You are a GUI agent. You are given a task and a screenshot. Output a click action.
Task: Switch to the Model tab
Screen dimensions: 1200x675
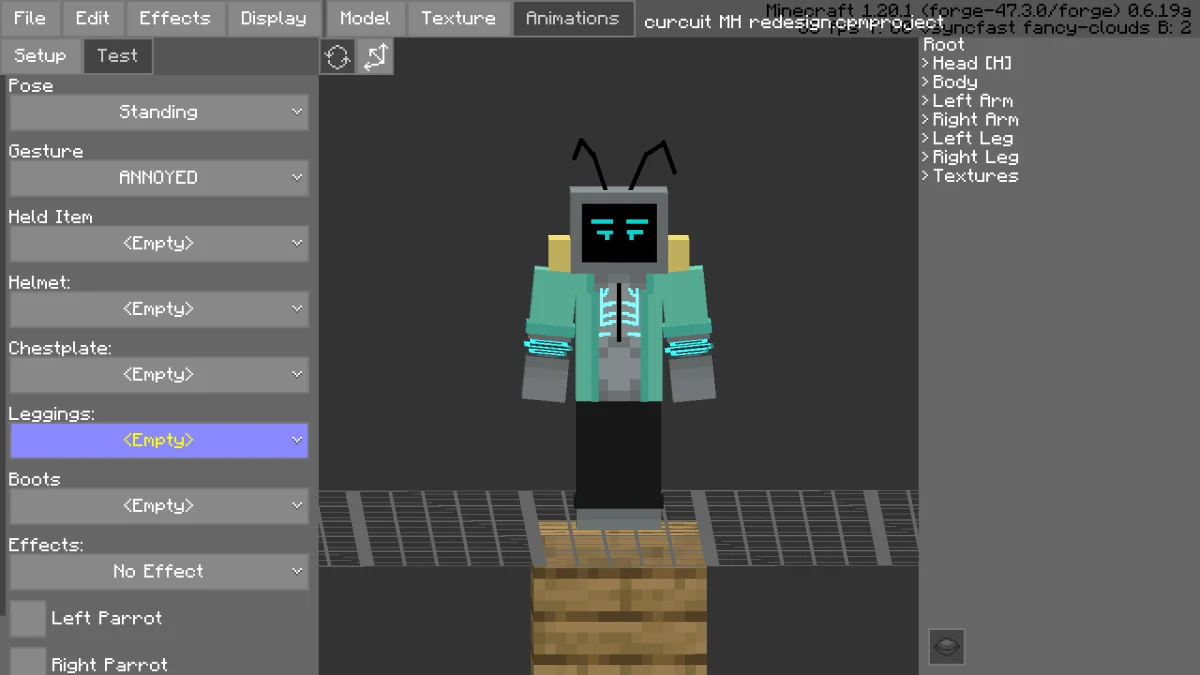click(365, 18)
